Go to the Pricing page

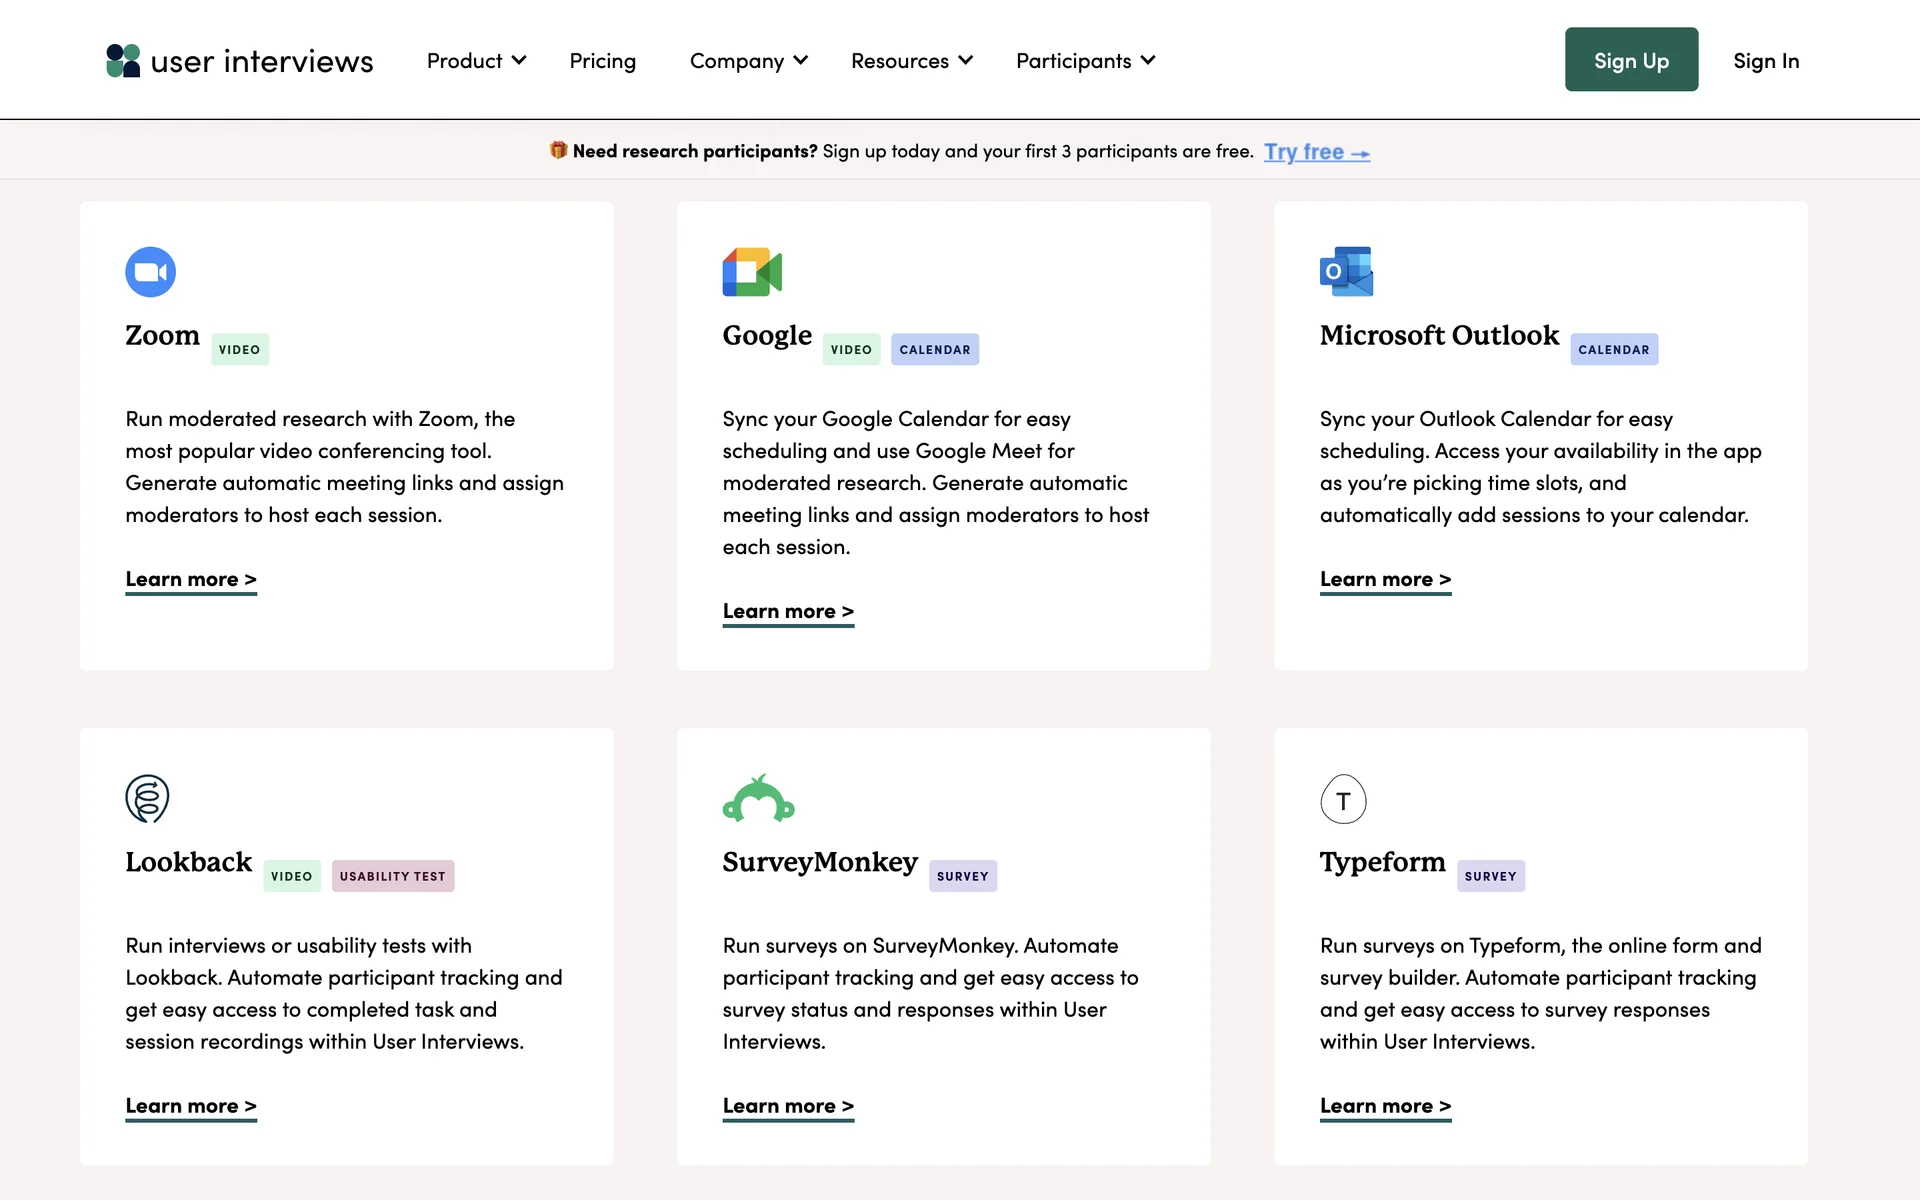tap(602, 61)
